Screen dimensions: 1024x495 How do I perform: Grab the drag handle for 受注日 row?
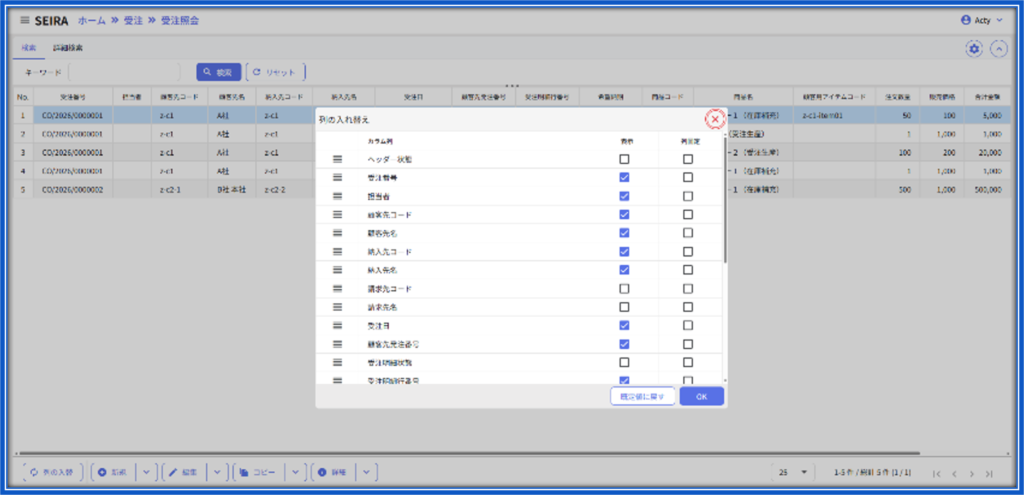[x=338, y=325]
